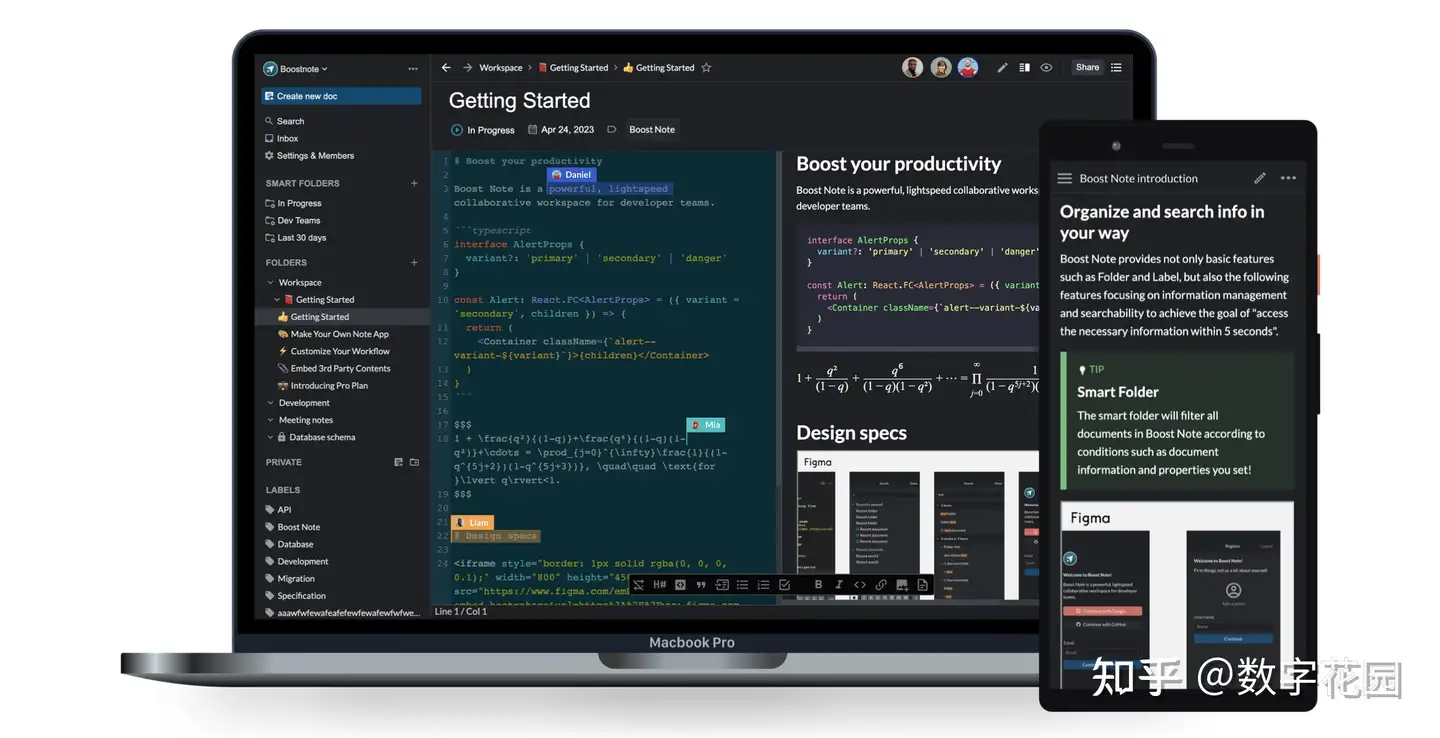This screenshot has height=738, width=1440.
Task: Insert a template from the toolbar
Action: coord(922,585)
